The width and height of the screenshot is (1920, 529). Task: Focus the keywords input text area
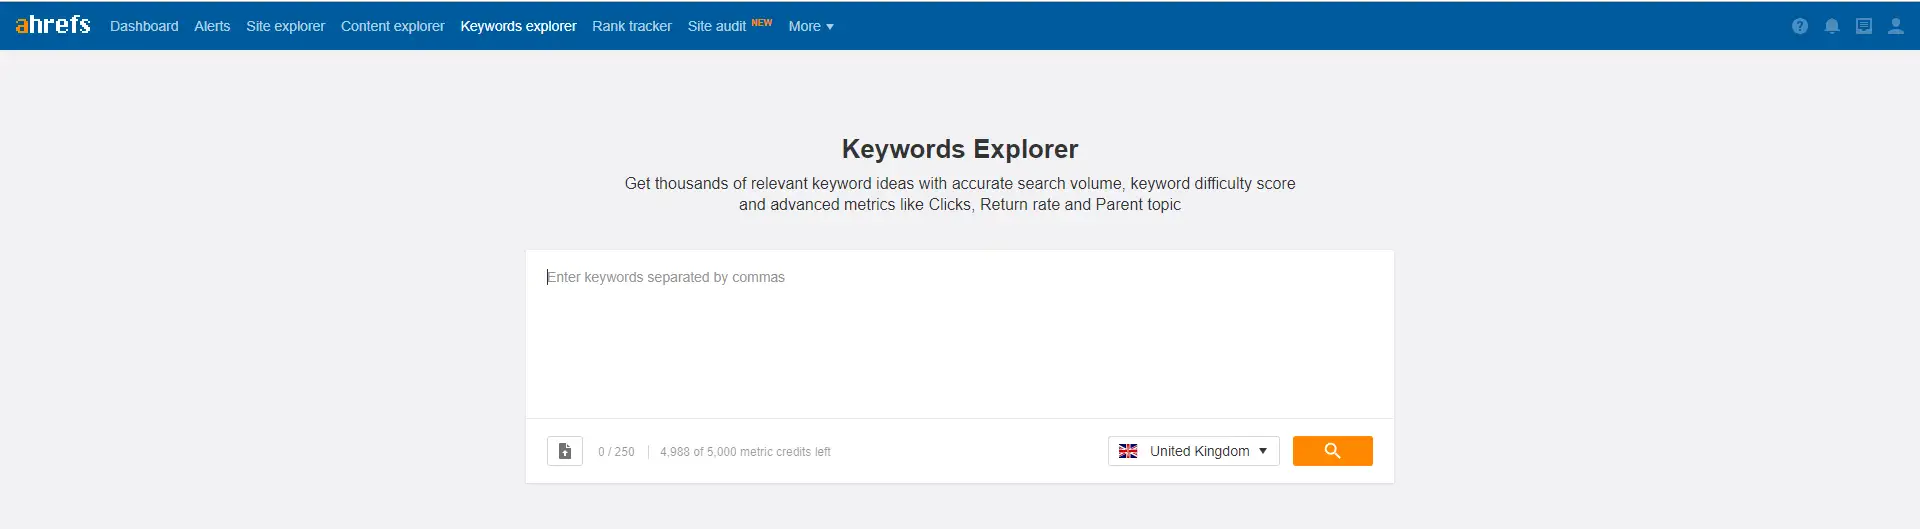coord(960,334)
